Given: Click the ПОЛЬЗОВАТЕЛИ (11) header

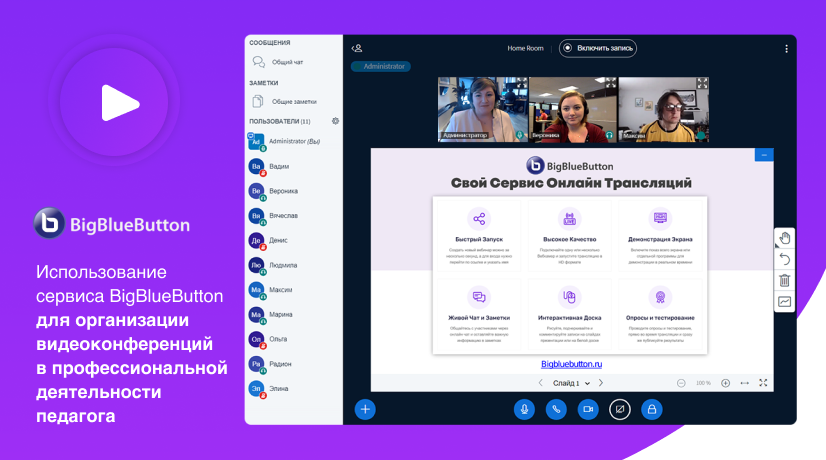Looking at the screenshot, I should [x=280, y=122].
